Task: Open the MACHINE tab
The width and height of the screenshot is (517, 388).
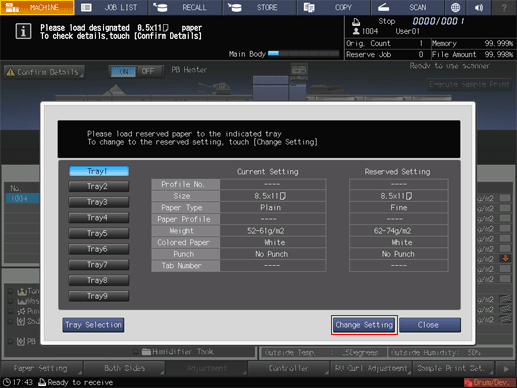Action: pos(37,7)
